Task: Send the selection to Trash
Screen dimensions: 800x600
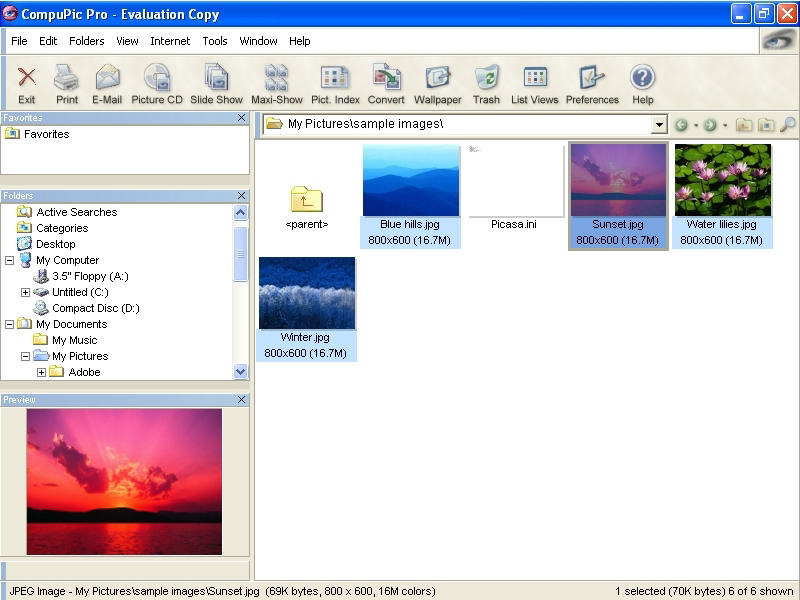Action: [x=486, y=85]
